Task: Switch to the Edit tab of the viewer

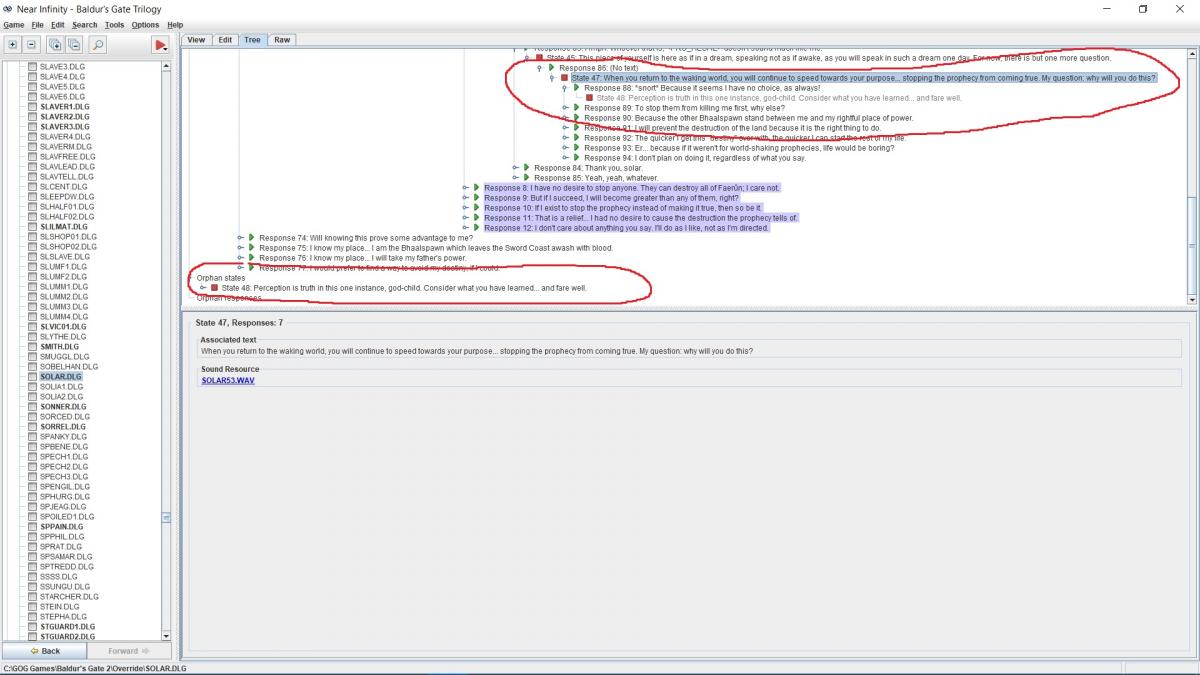Action: tap(225, 40)
